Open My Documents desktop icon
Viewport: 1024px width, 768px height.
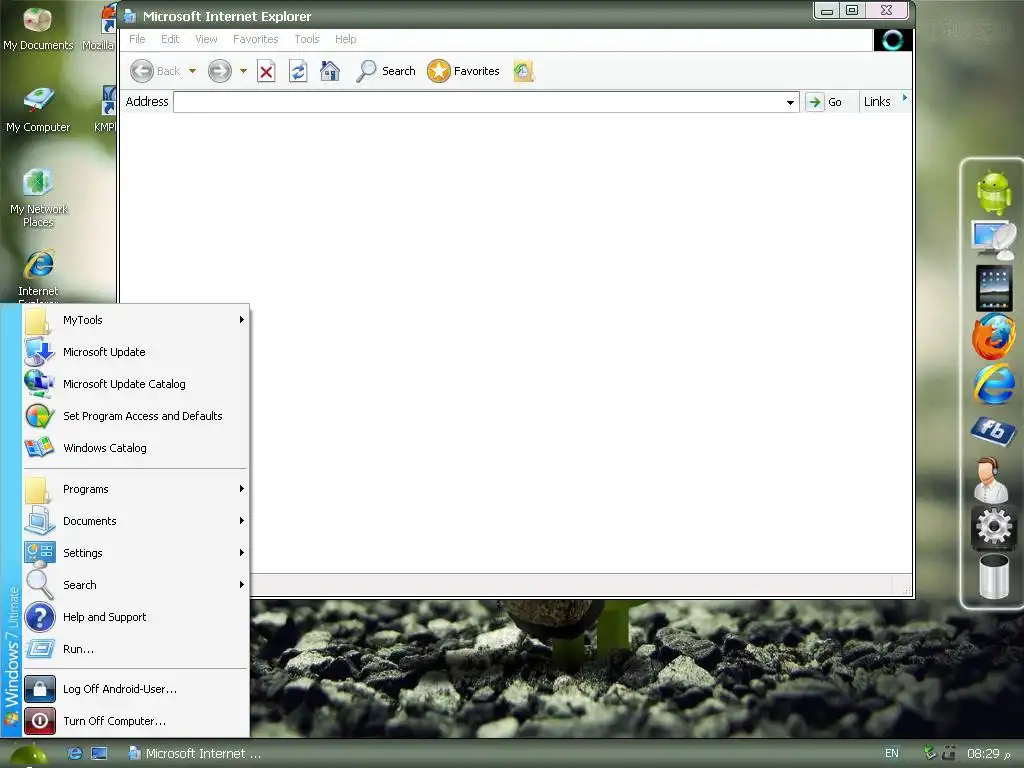click(37, 29)
